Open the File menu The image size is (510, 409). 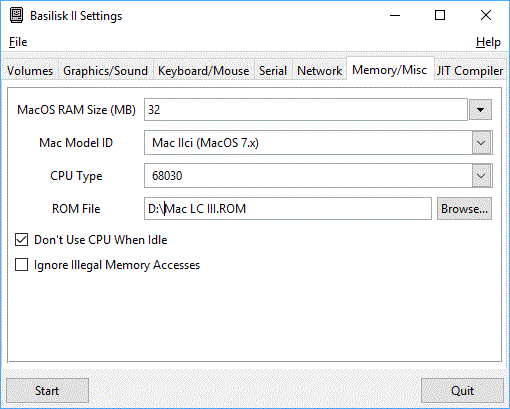point(18,42)
